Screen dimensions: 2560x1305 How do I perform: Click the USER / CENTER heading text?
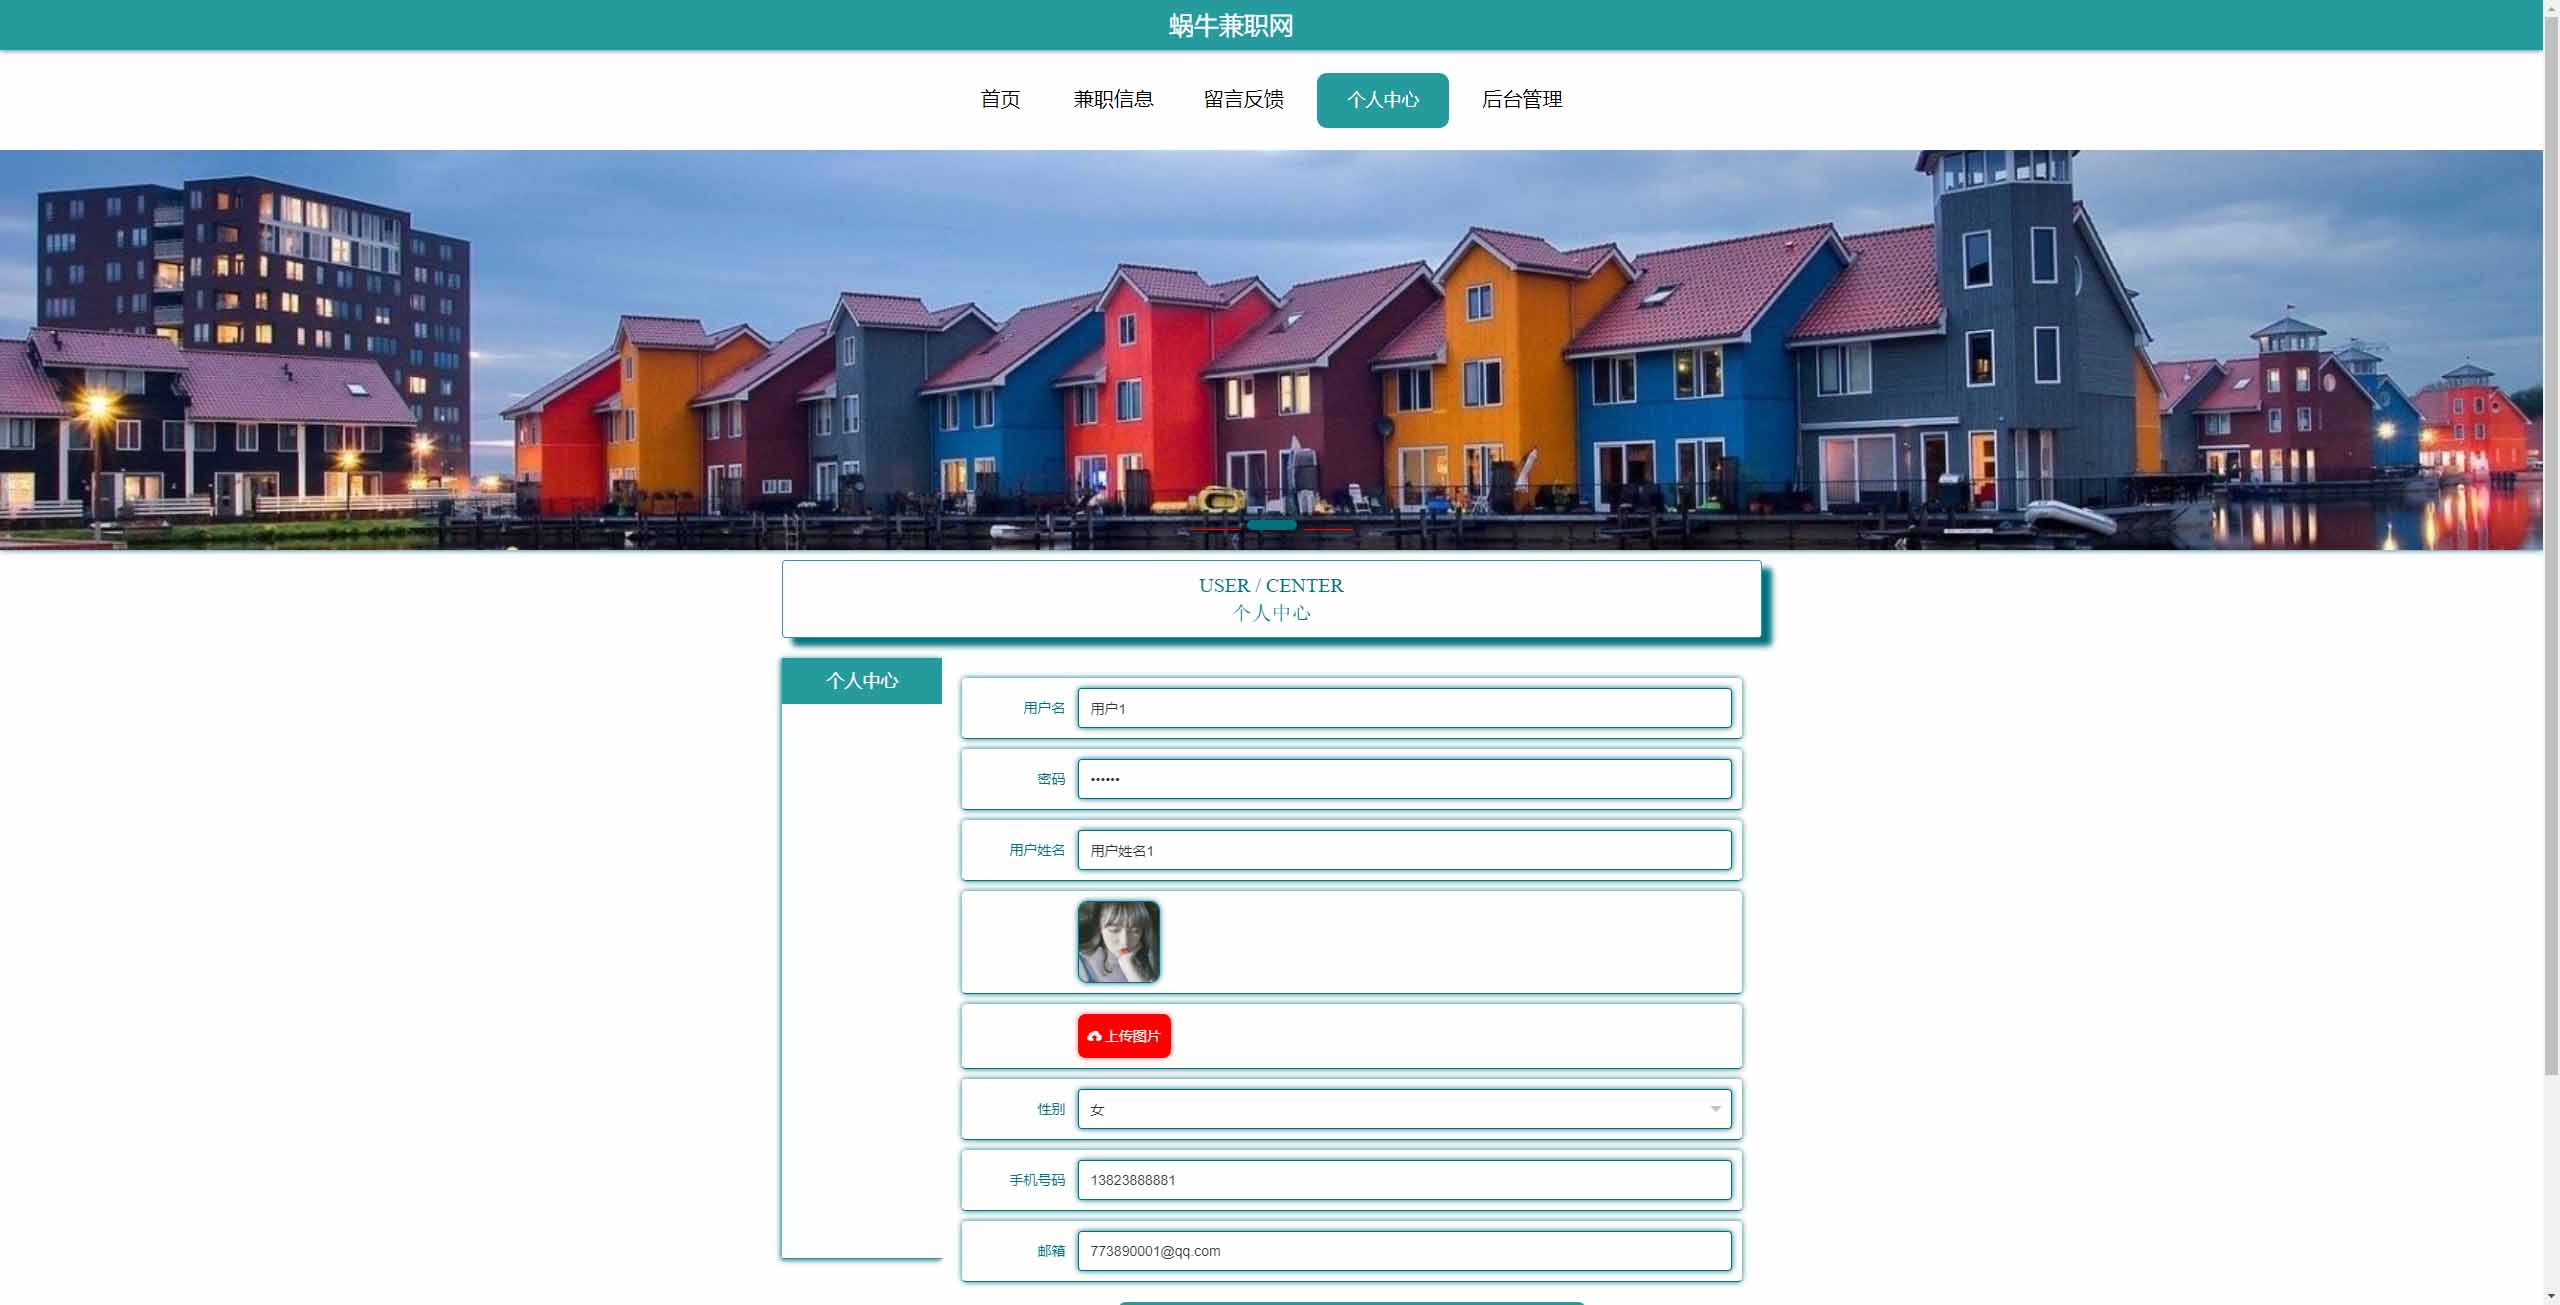pos(1271,585)
